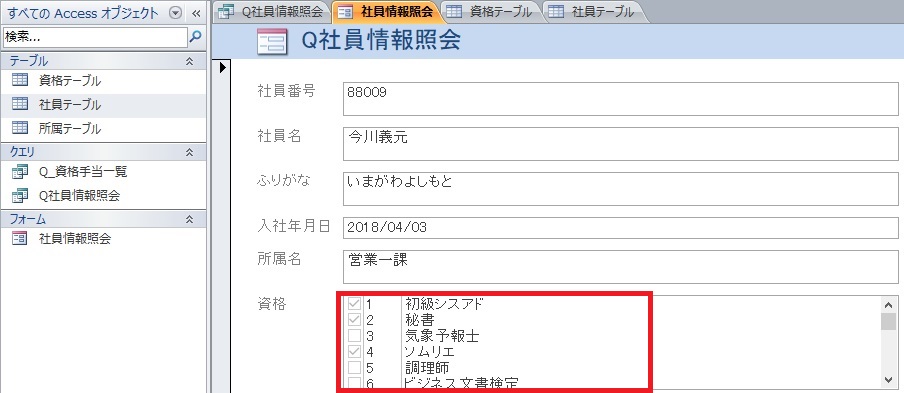Toggle checkbox for 6 ビジネス文書検定
Image resolution: width=904 pixels, height=393 pixels.
click(x=355, y=383)
